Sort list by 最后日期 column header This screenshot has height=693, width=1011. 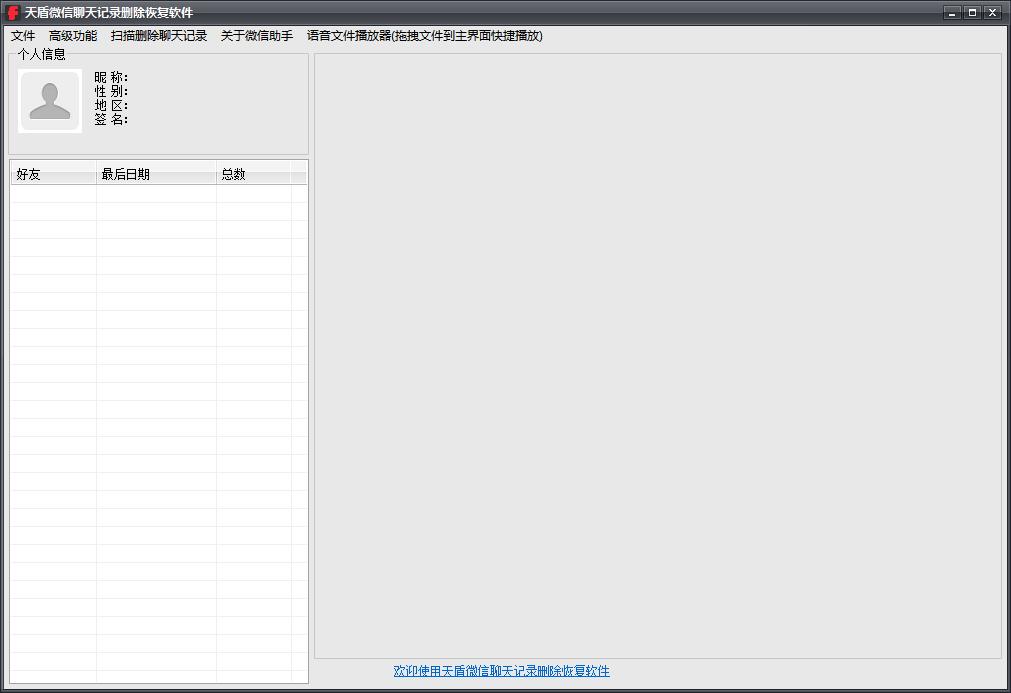tap(156, 174)
